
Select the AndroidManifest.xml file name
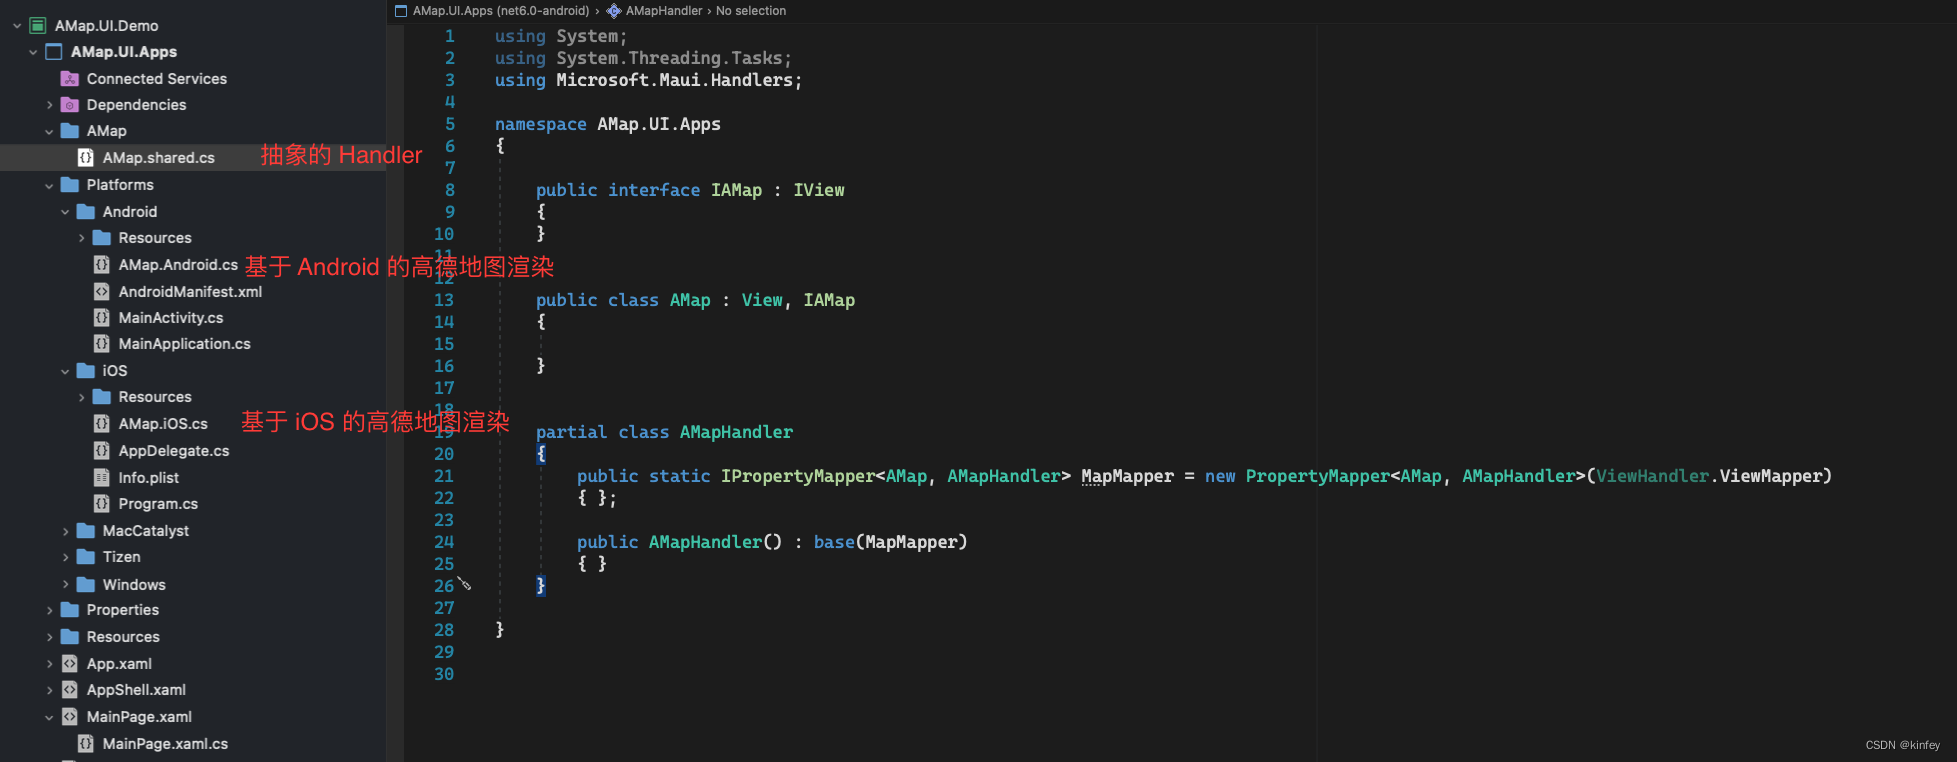[x=190, y=292]
